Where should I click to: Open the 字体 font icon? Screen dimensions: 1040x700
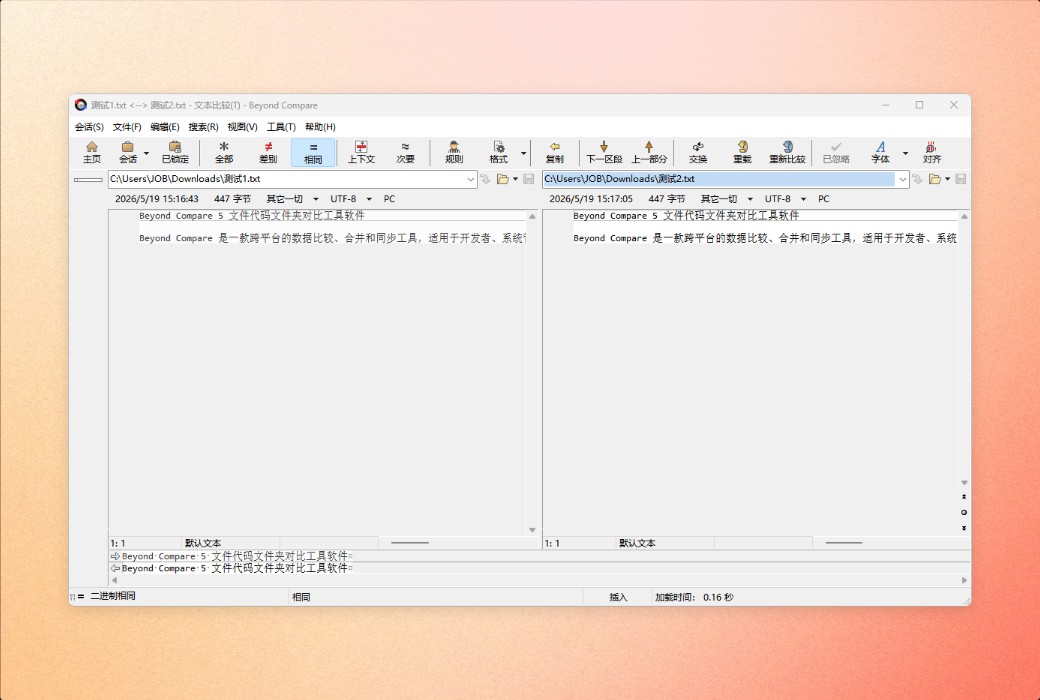coord(880,152)
